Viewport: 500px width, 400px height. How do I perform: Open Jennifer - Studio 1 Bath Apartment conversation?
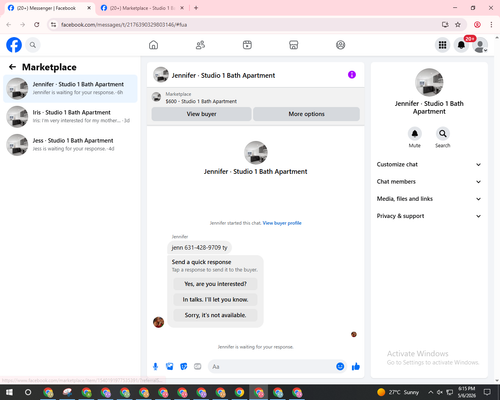(x=70, y=89)
